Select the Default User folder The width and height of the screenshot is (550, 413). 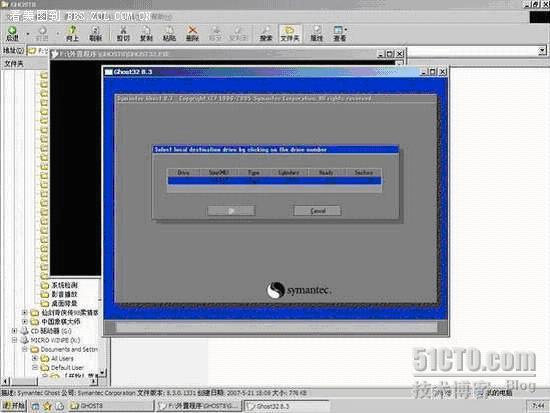coord(67,367)
